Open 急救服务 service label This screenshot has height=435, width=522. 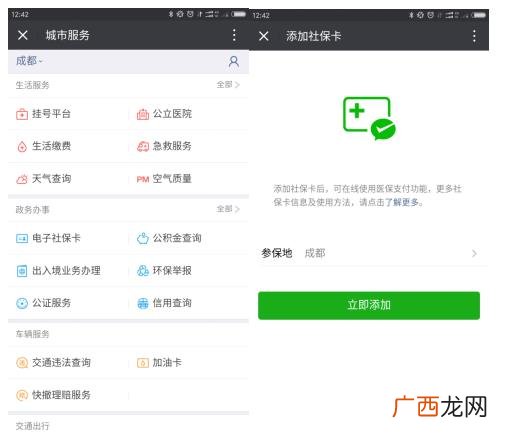(172, 146)
